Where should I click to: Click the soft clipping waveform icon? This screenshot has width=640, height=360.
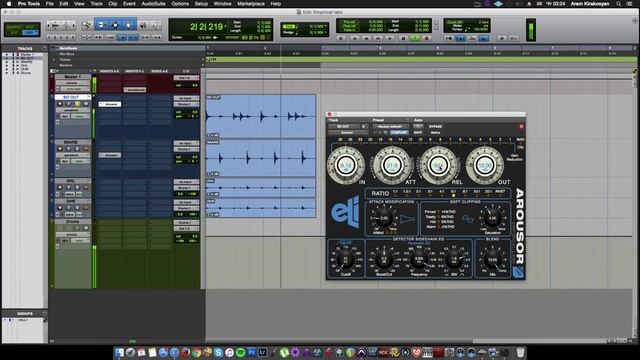click(467, 220)
